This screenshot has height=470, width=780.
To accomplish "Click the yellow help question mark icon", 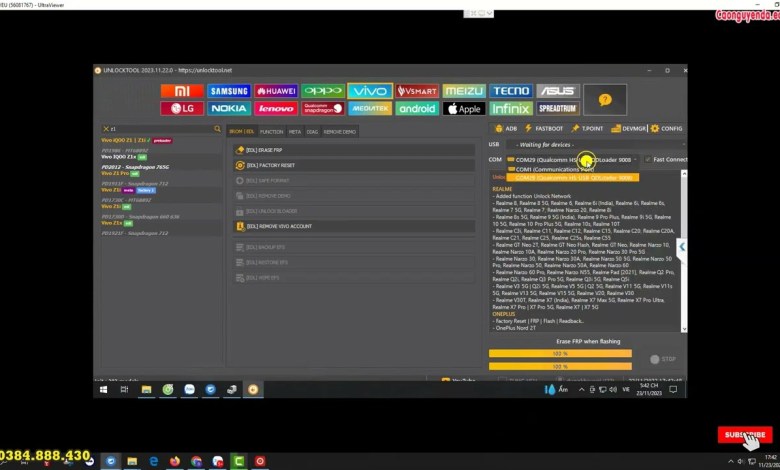I will point(604,99).
